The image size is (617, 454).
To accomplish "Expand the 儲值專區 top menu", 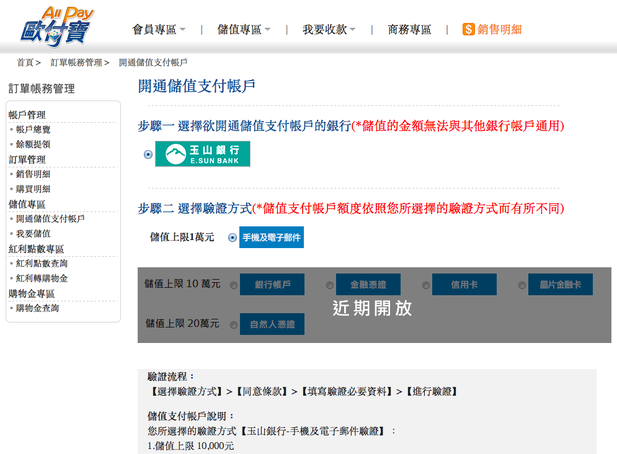I will tap(243, 29).
